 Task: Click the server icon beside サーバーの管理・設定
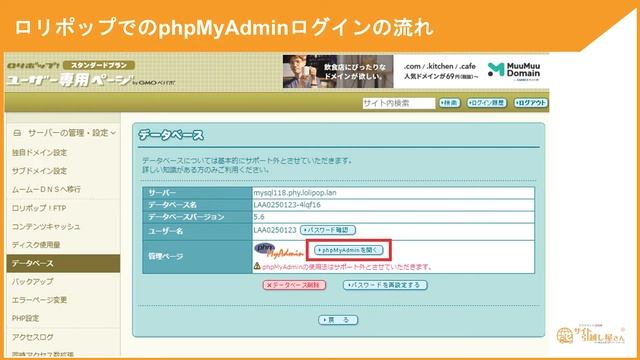click(x=17, y=133)
